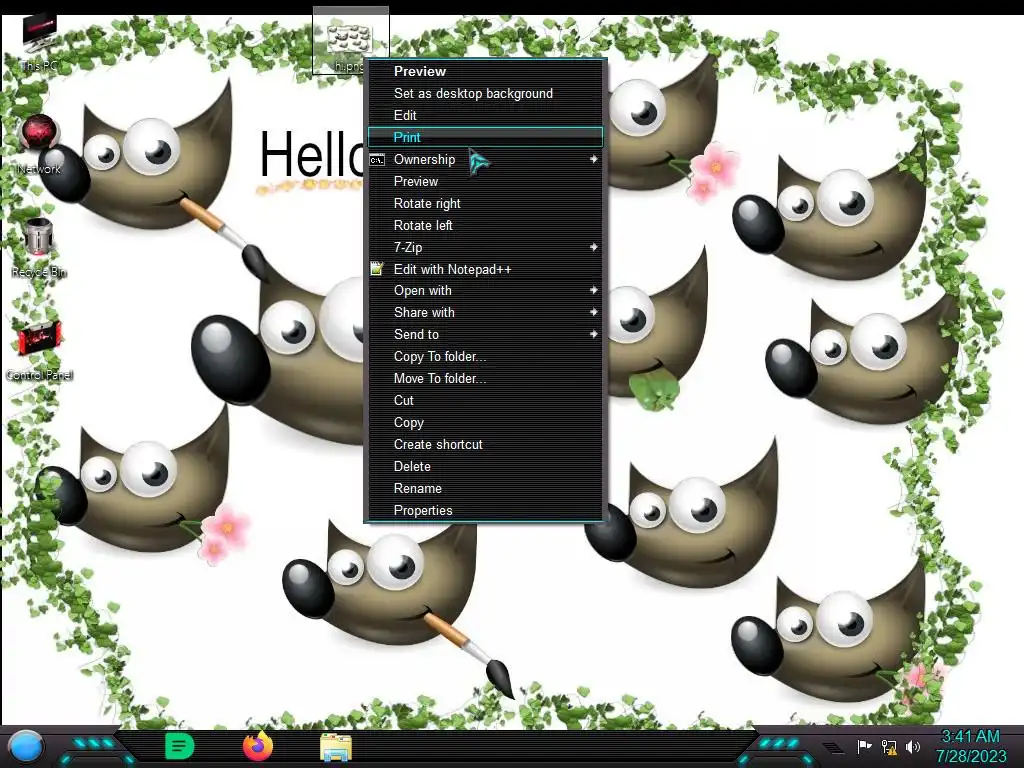Click the Start orb button

click(26, 746)
